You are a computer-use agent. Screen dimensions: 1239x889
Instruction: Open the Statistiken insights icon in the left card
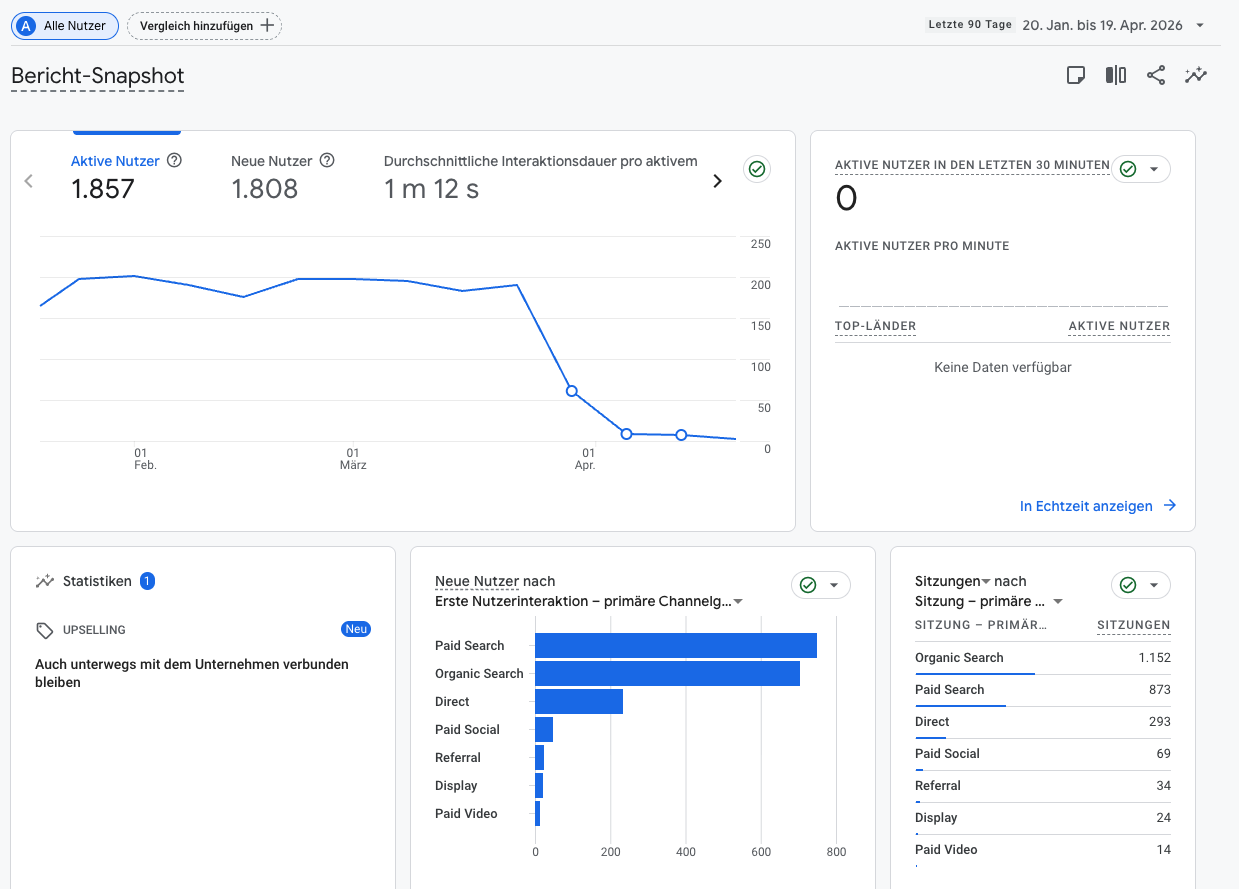44,581
